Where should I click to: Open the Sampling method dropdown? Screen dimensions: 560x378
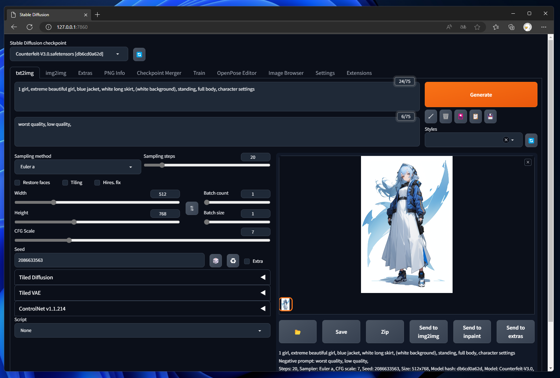(78, 167)
